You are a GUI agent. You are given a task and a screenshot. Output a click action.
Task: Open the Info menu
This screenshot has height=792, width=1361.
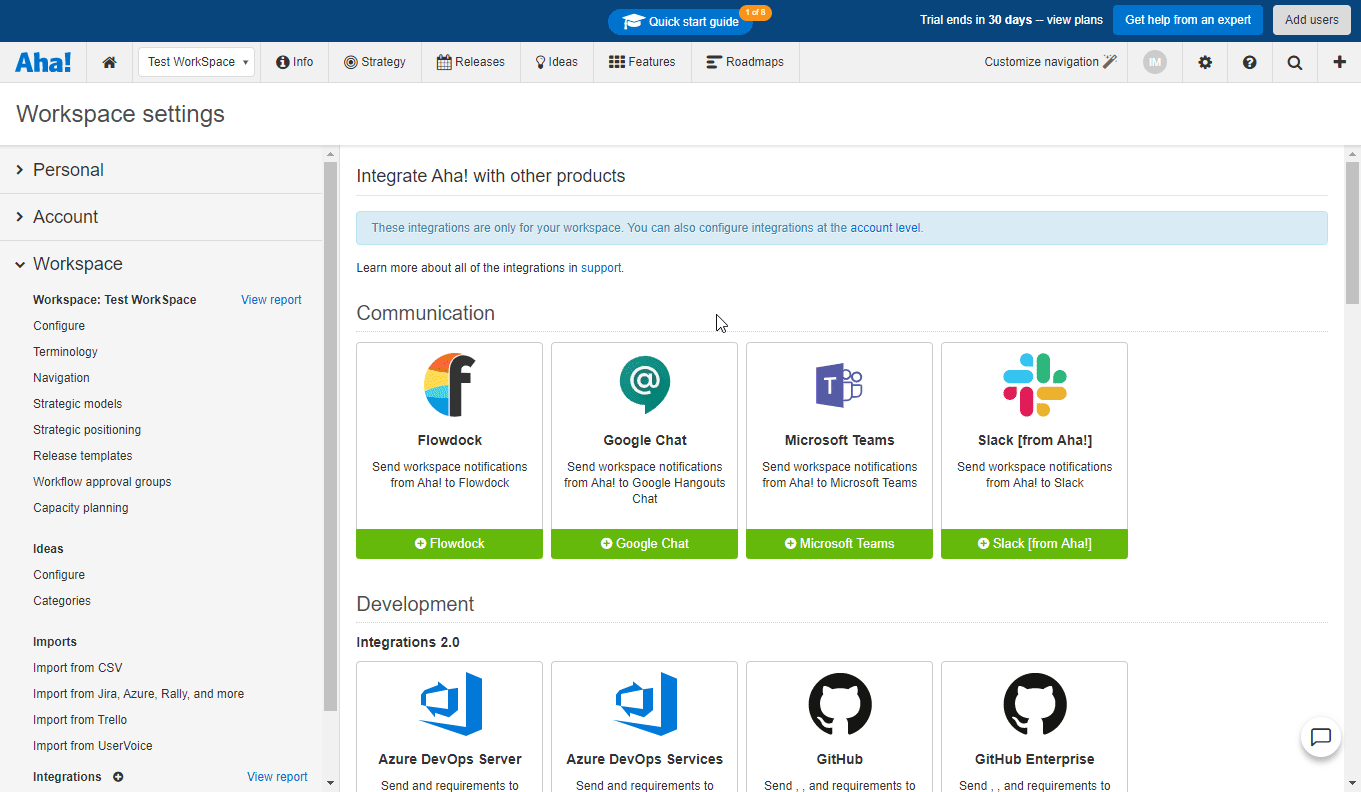click(295, 62)
